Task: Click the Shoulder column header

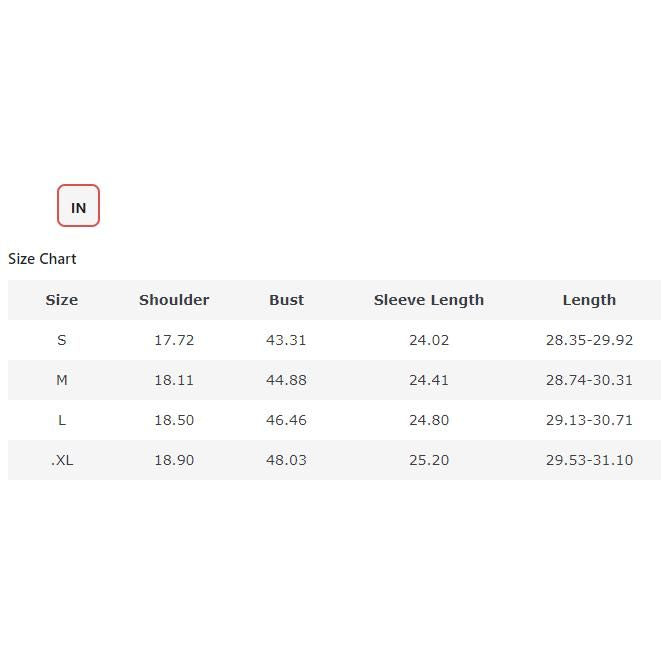Action: coord(174,300)
